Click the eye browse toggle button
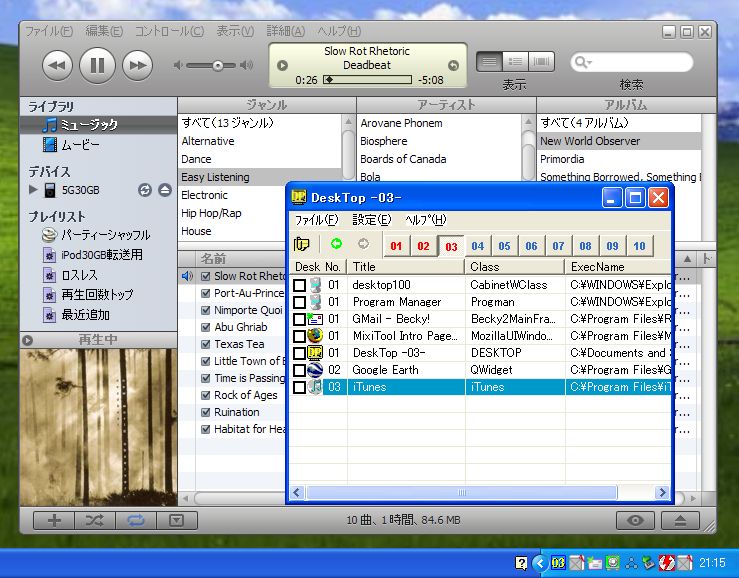This screenshot has width=739, height=578. (x=635, y=520)
